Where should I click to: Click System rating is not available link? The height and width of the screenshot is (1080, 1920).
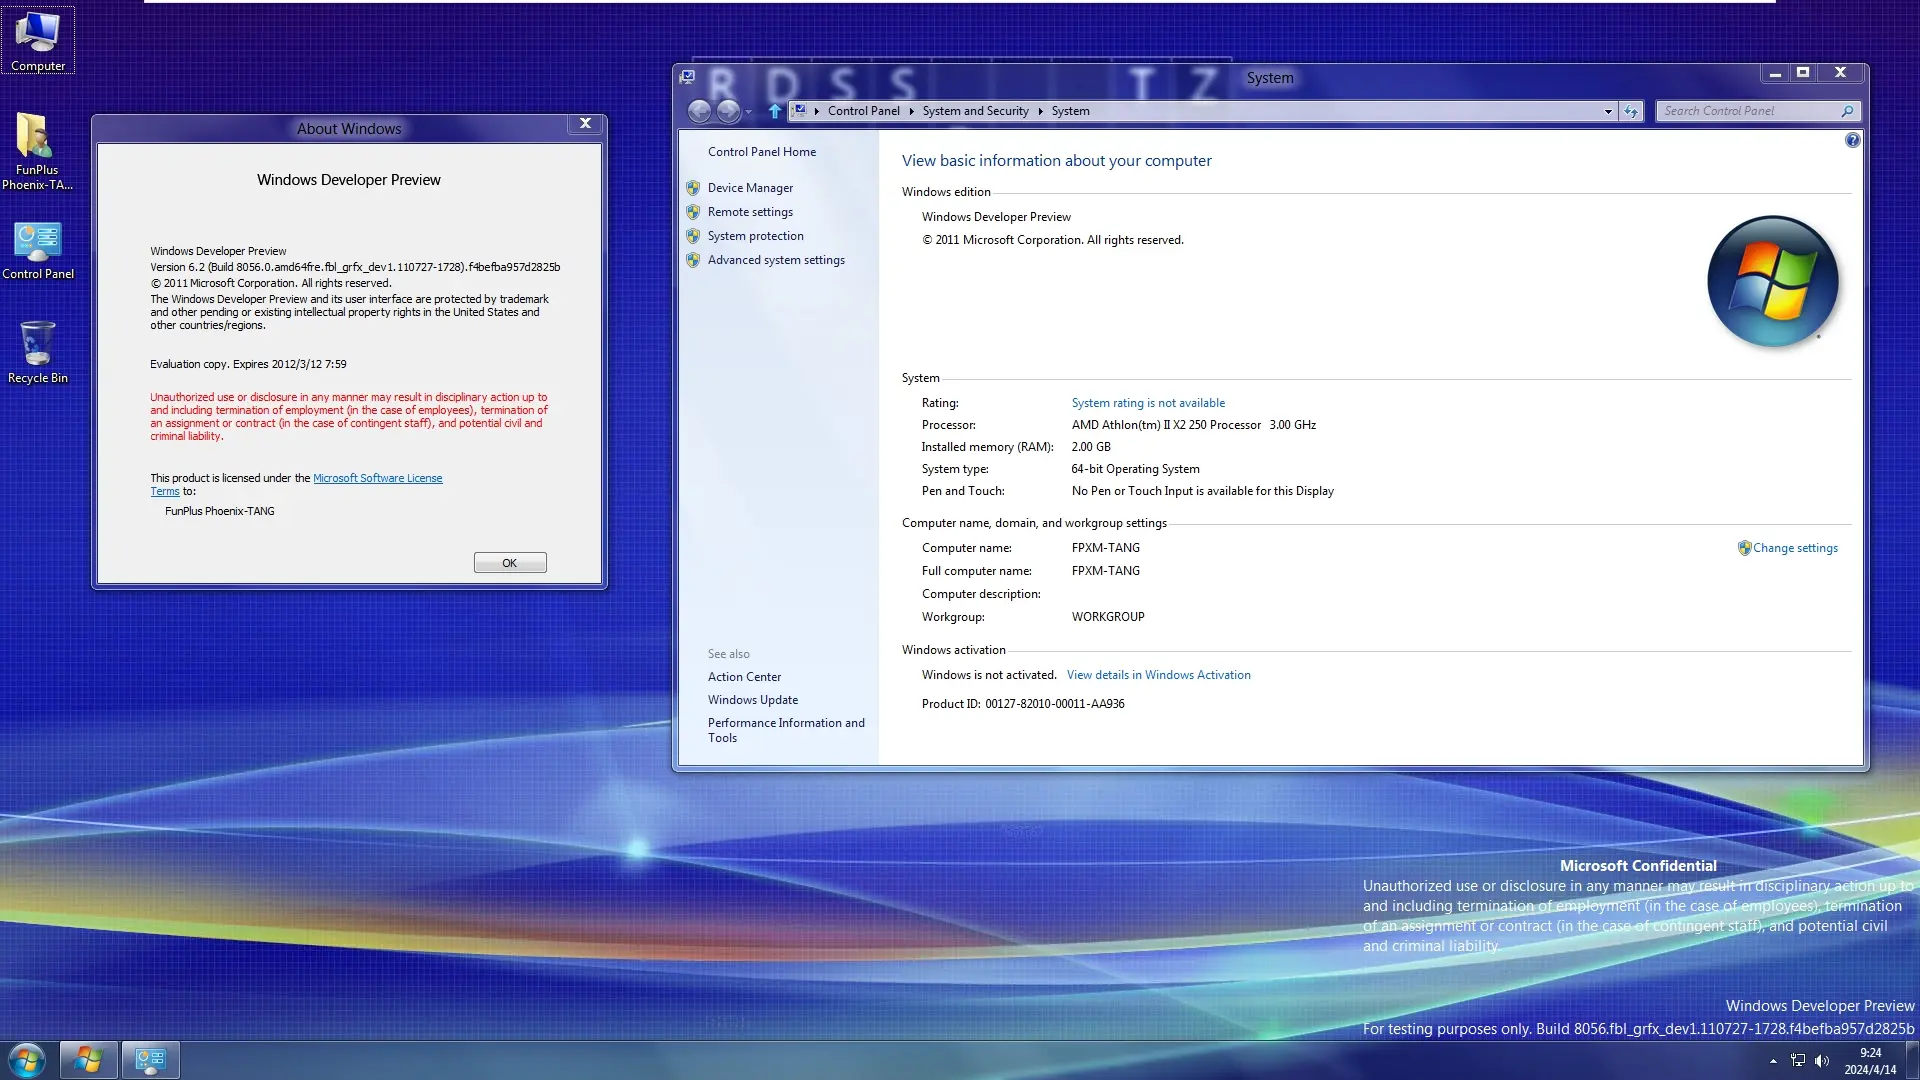[1148, 403]
